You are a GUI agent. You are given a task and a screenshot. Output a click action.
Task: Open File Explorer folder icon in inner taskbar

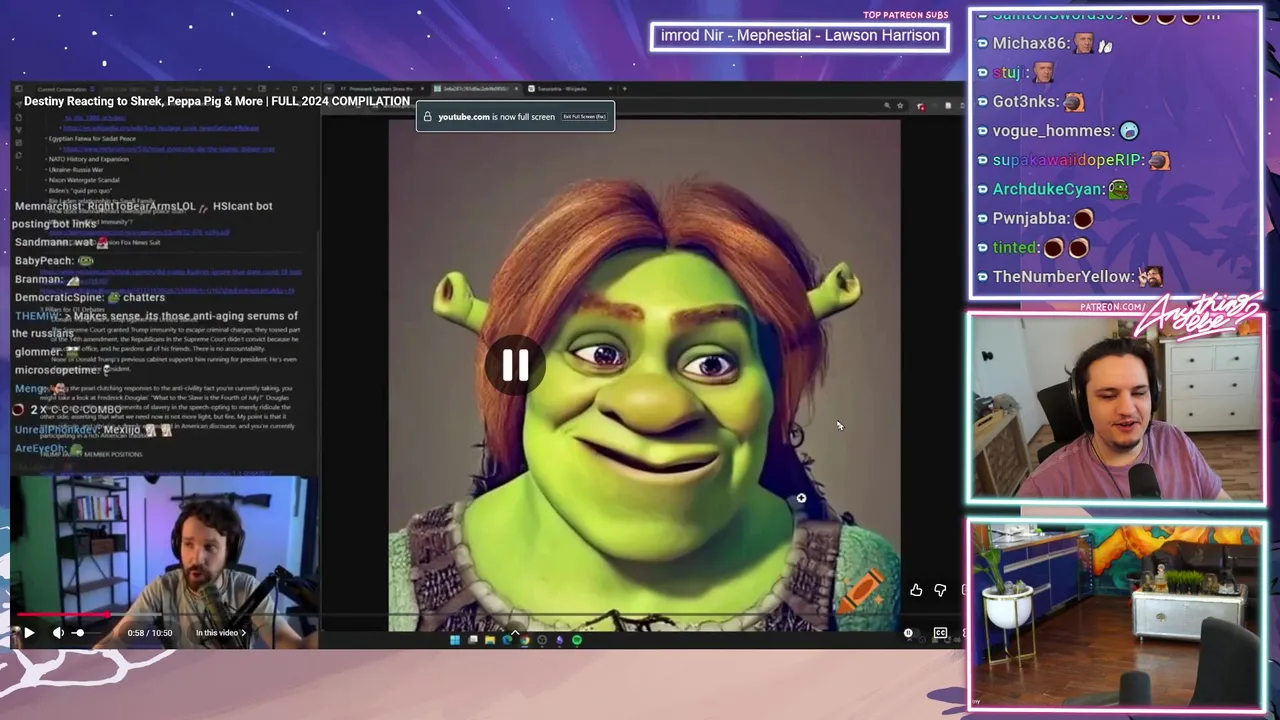[x=489, y=640]
